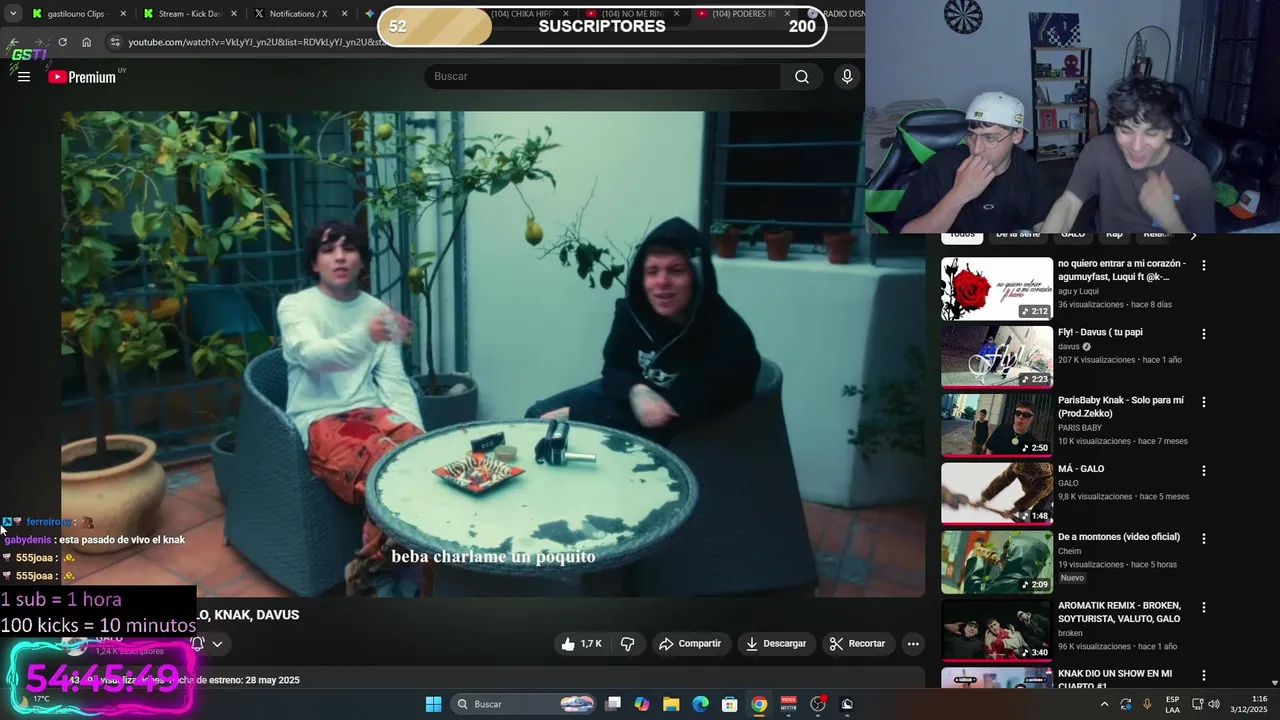Image resolution: width=1280 pixels, height=720 pixels.
Task: View site information icon in address bar
Action: [x=115, y=42]
